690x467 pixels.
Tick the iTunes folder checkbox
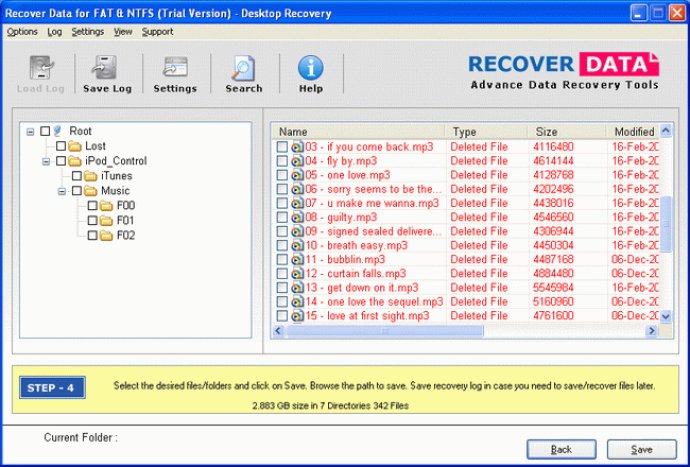click(x=77, y=176)
